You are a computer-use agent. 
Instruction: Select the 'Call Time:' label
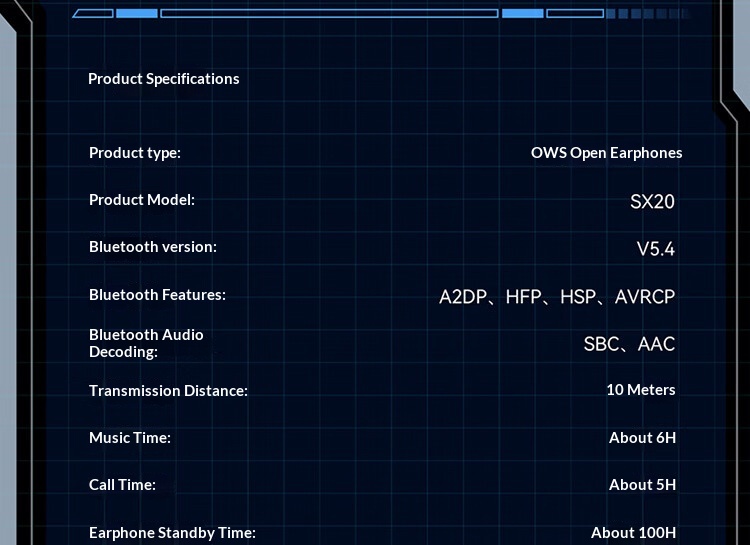click(x=122, y=485)
